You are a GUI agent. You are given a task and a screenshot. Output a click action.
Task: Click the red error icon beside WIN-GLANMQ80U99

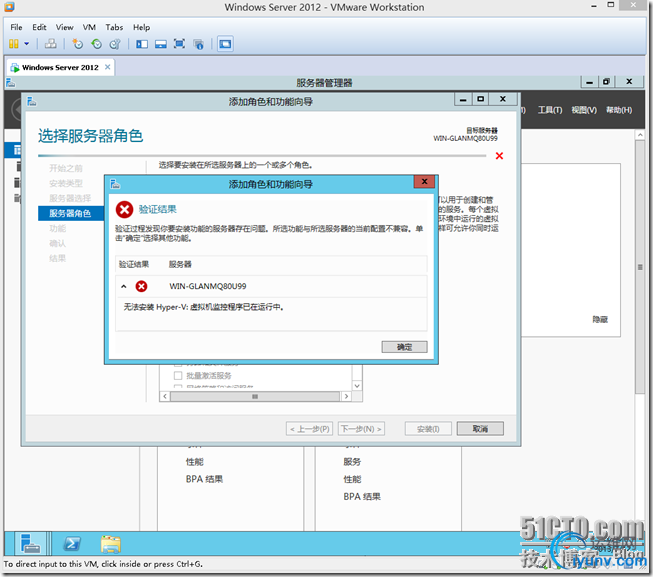click(142, 286)
